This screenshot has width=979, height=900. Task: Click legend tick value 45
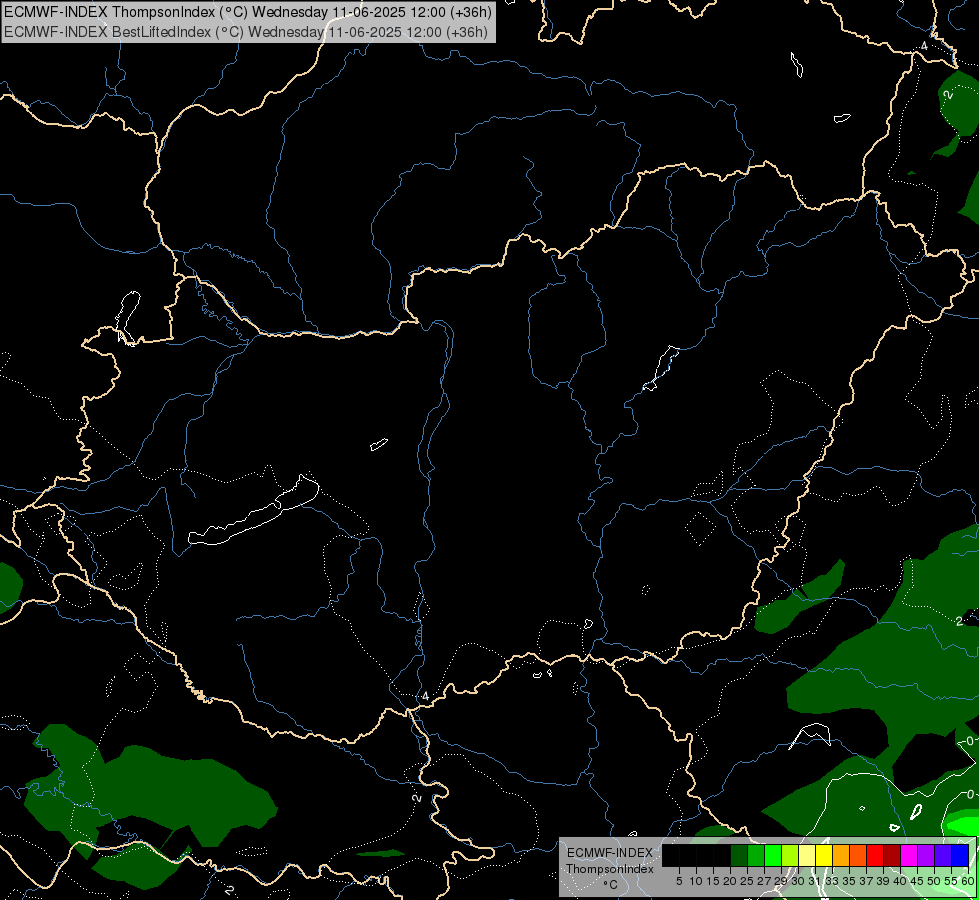coord(917,881)
